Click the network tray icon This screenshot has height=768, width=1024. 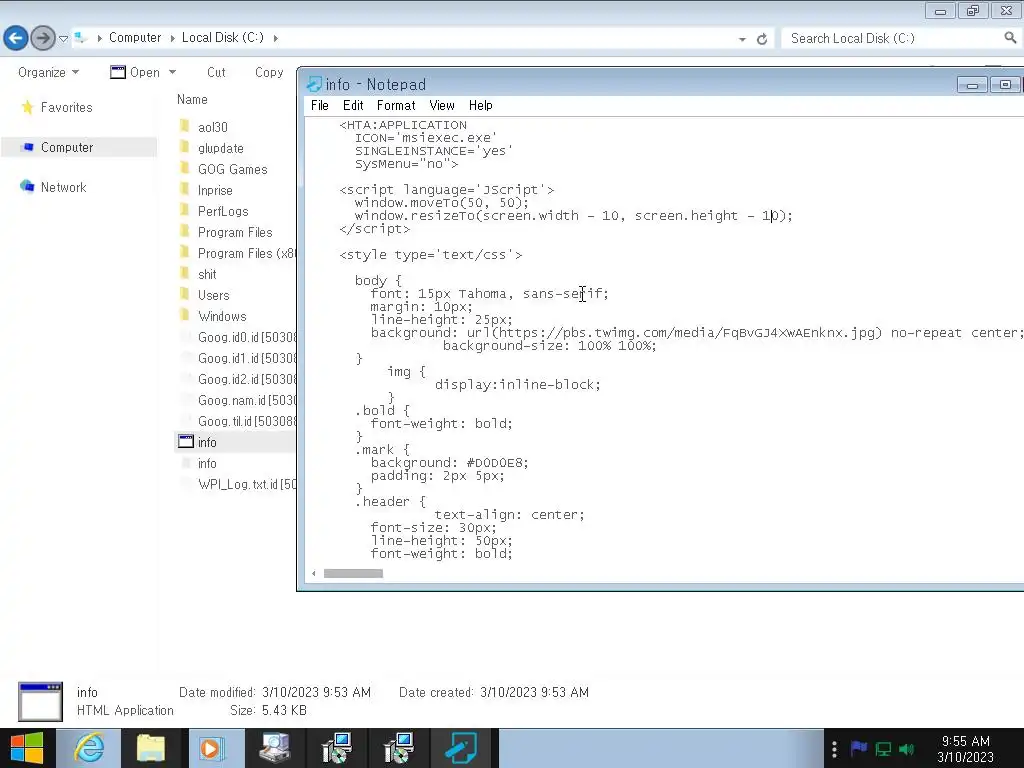click(x=883, y=749)
